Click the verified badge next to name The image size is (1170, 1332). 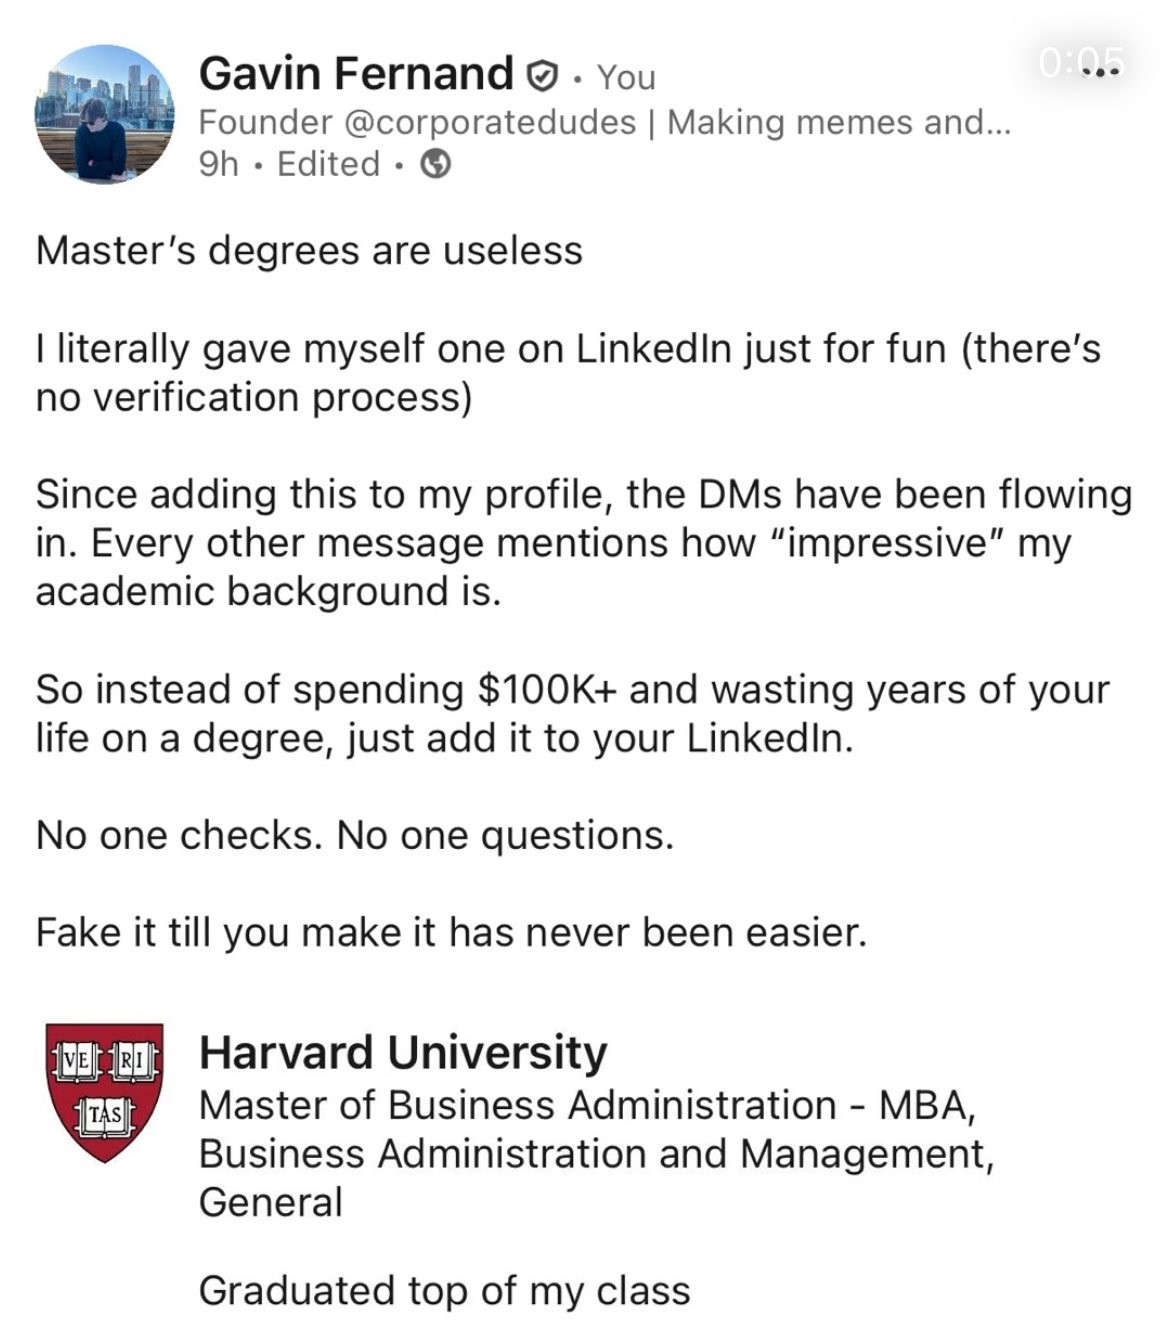click(x=541, y=74)
